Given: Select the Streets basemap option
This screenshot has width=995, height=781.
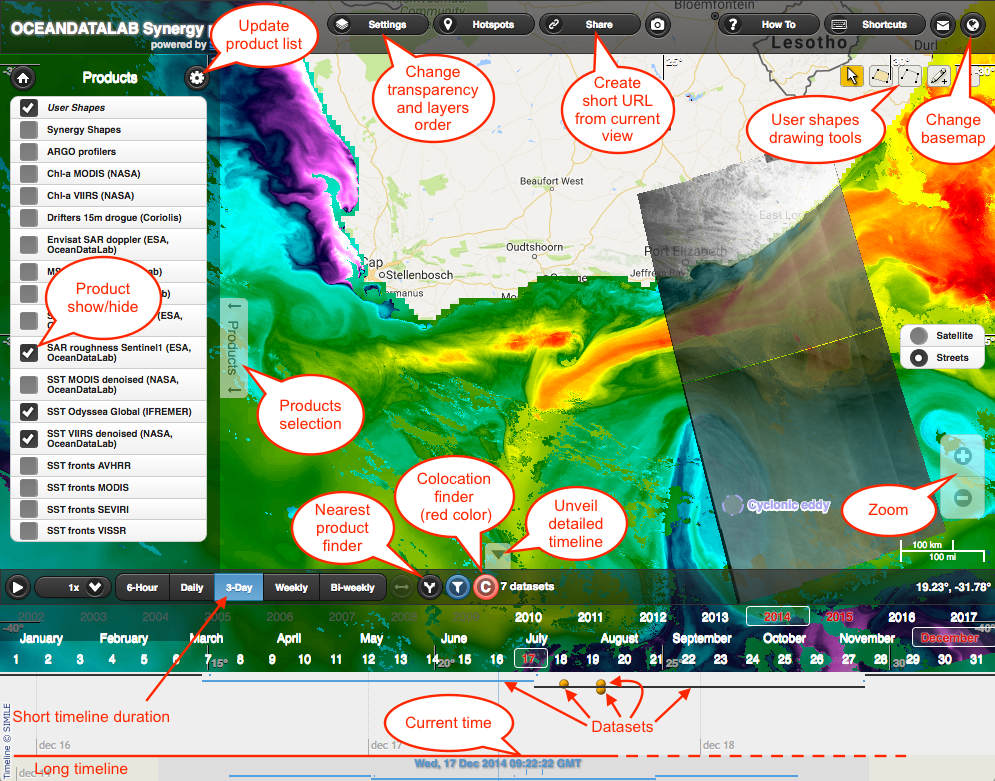Looking at the screenshot, I should [942, 358].
